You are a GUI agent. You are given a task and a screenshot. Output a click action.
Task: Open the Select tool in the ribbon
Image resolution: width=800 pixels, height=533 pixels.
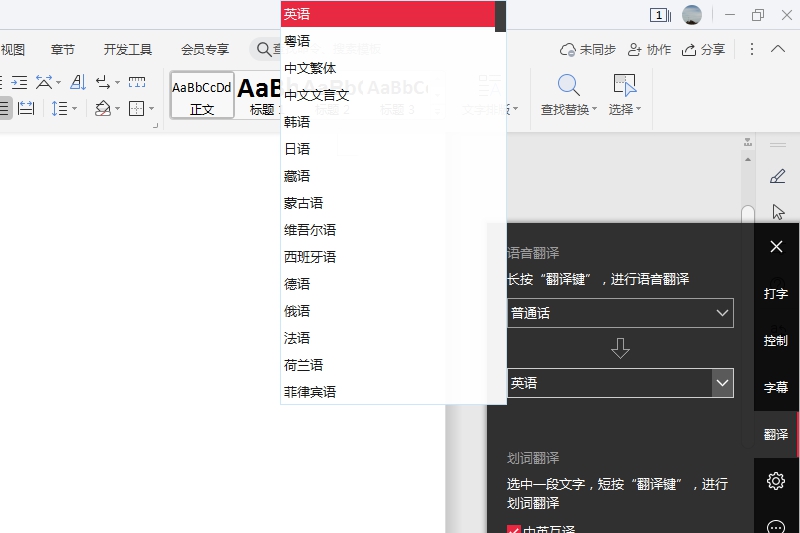coord(624,95)
